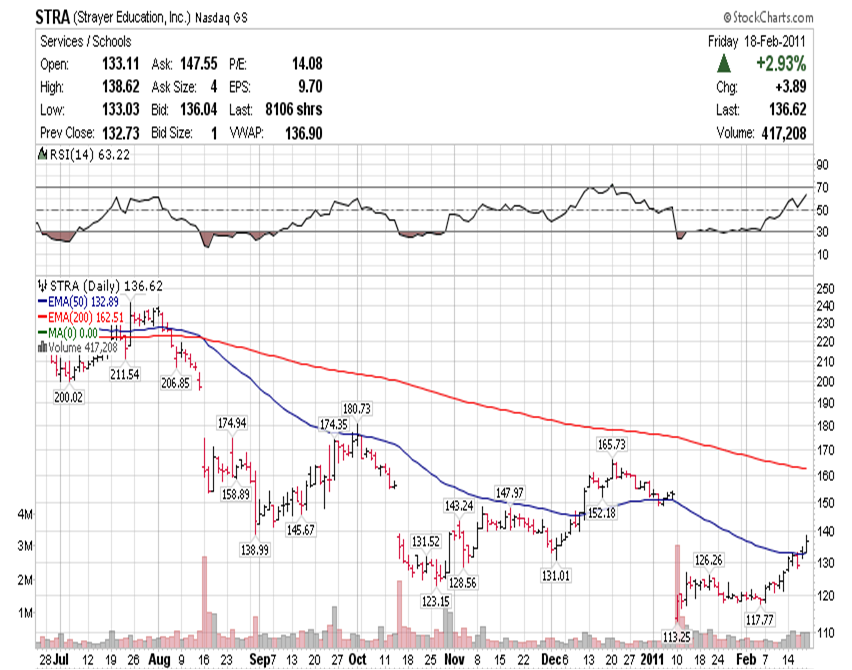Click the 174.94 price high label
The width and height of the screenshot is (852, 670).
(x=232, y=423)
